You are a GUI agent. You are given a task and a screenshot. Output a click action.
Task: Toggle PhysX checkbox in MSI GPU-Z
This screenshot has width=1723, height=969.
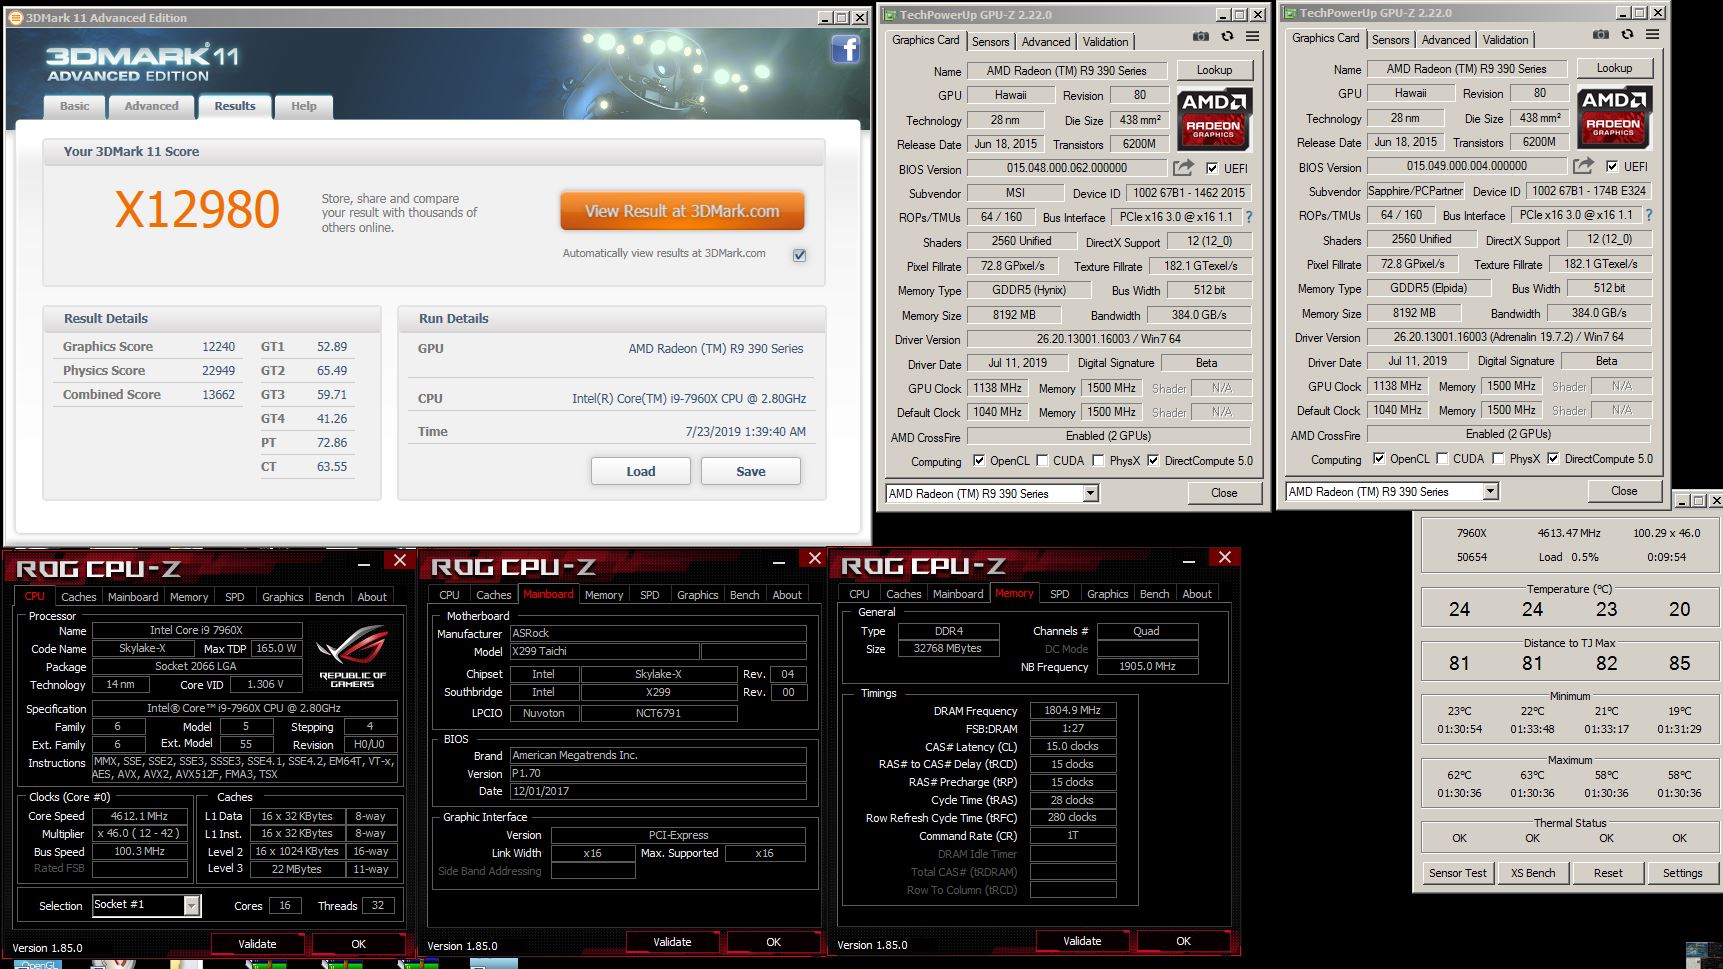click(x=1098, y=461)
